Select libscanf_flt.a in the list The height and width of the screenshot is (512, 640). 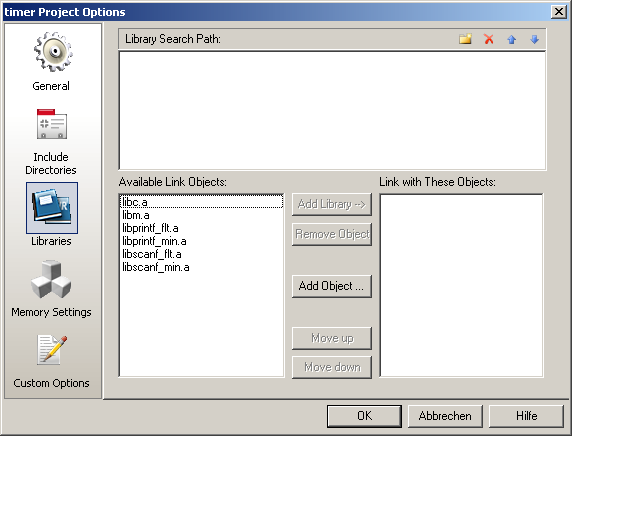pos(202,254)
